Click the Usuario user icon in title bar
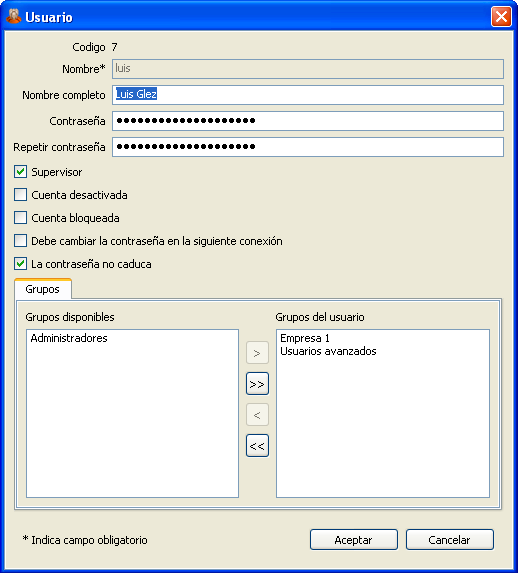 coord(14,16)
